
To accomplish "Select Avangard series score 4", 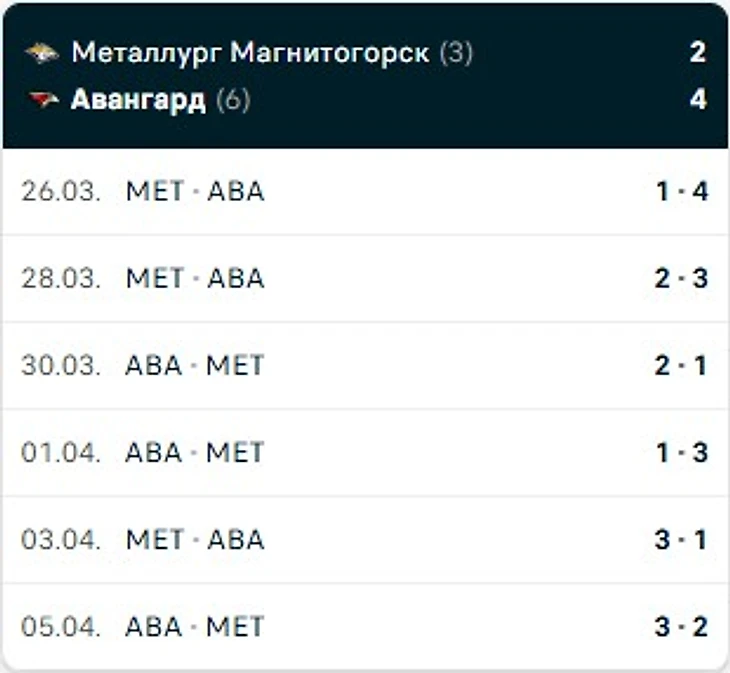I will tap(698, 100).
